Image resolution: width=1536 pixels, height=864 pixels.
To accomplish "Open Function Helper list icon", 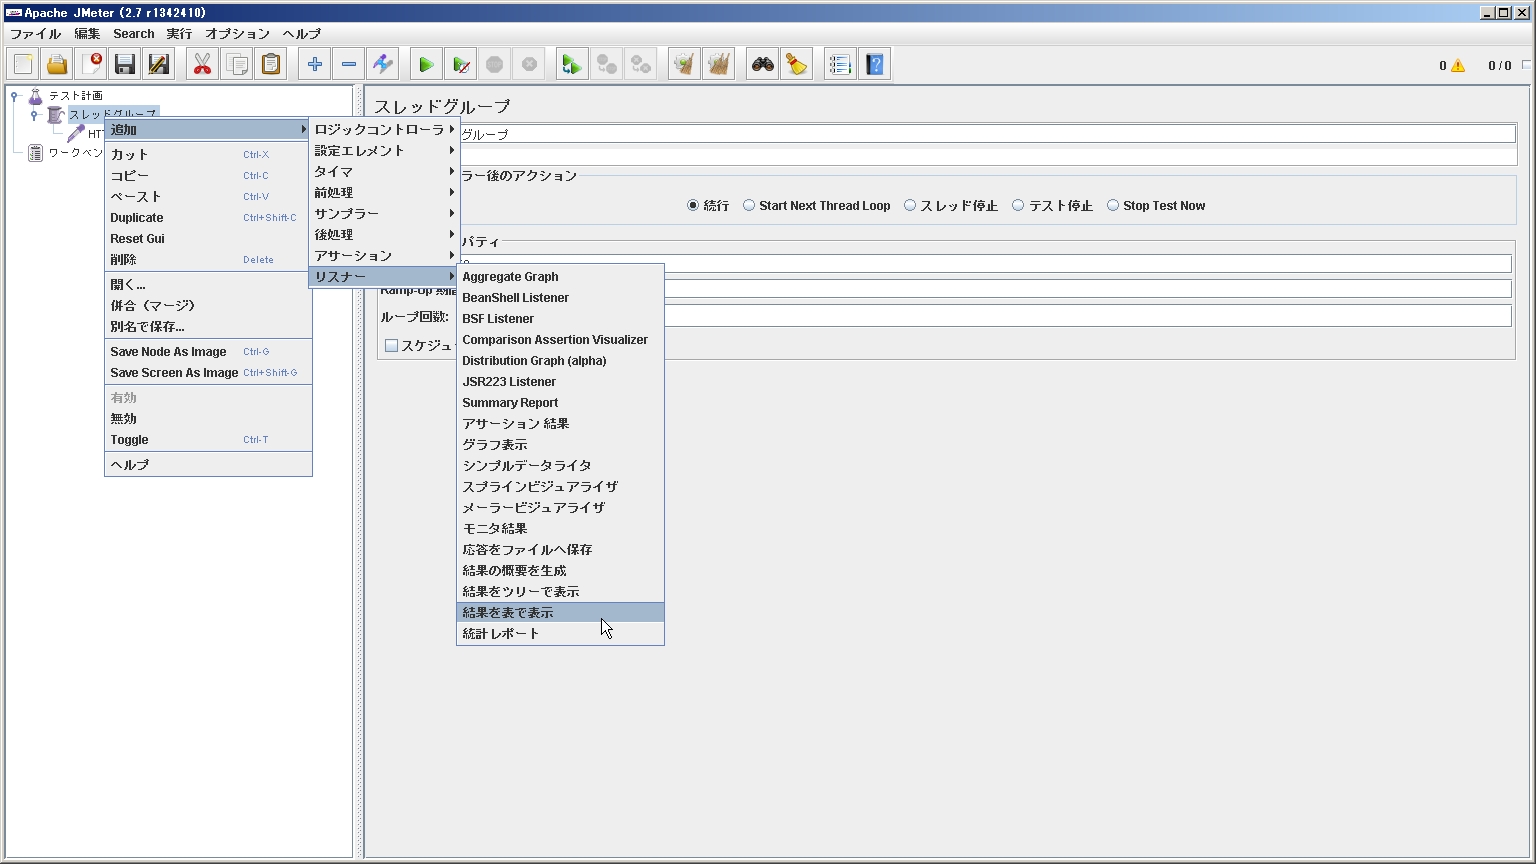I will (x=840, y=65).
